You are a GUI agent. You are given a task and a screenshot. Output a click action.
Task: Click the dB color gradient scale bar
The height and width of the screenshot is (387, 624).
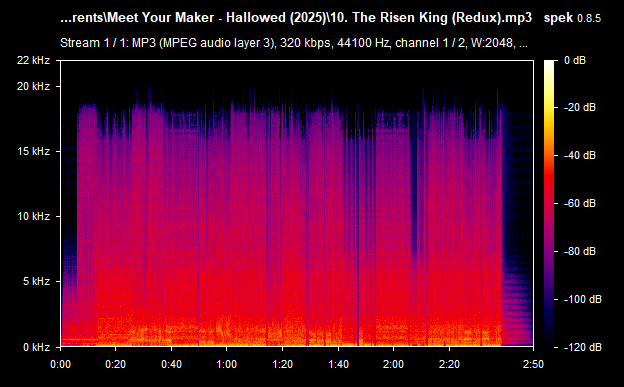549,203
